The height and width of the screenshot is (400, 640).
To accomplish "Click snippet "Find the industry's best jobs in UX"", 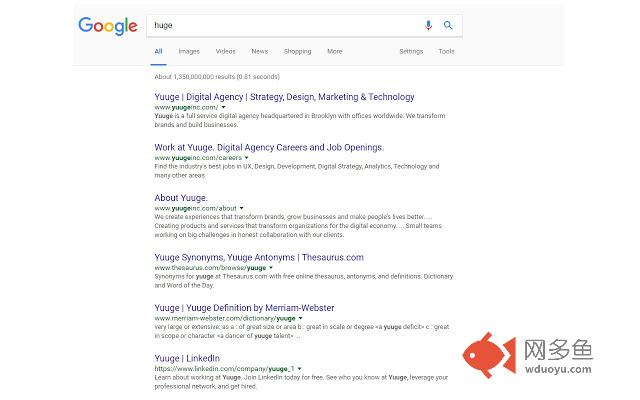I will coord(297,171).
